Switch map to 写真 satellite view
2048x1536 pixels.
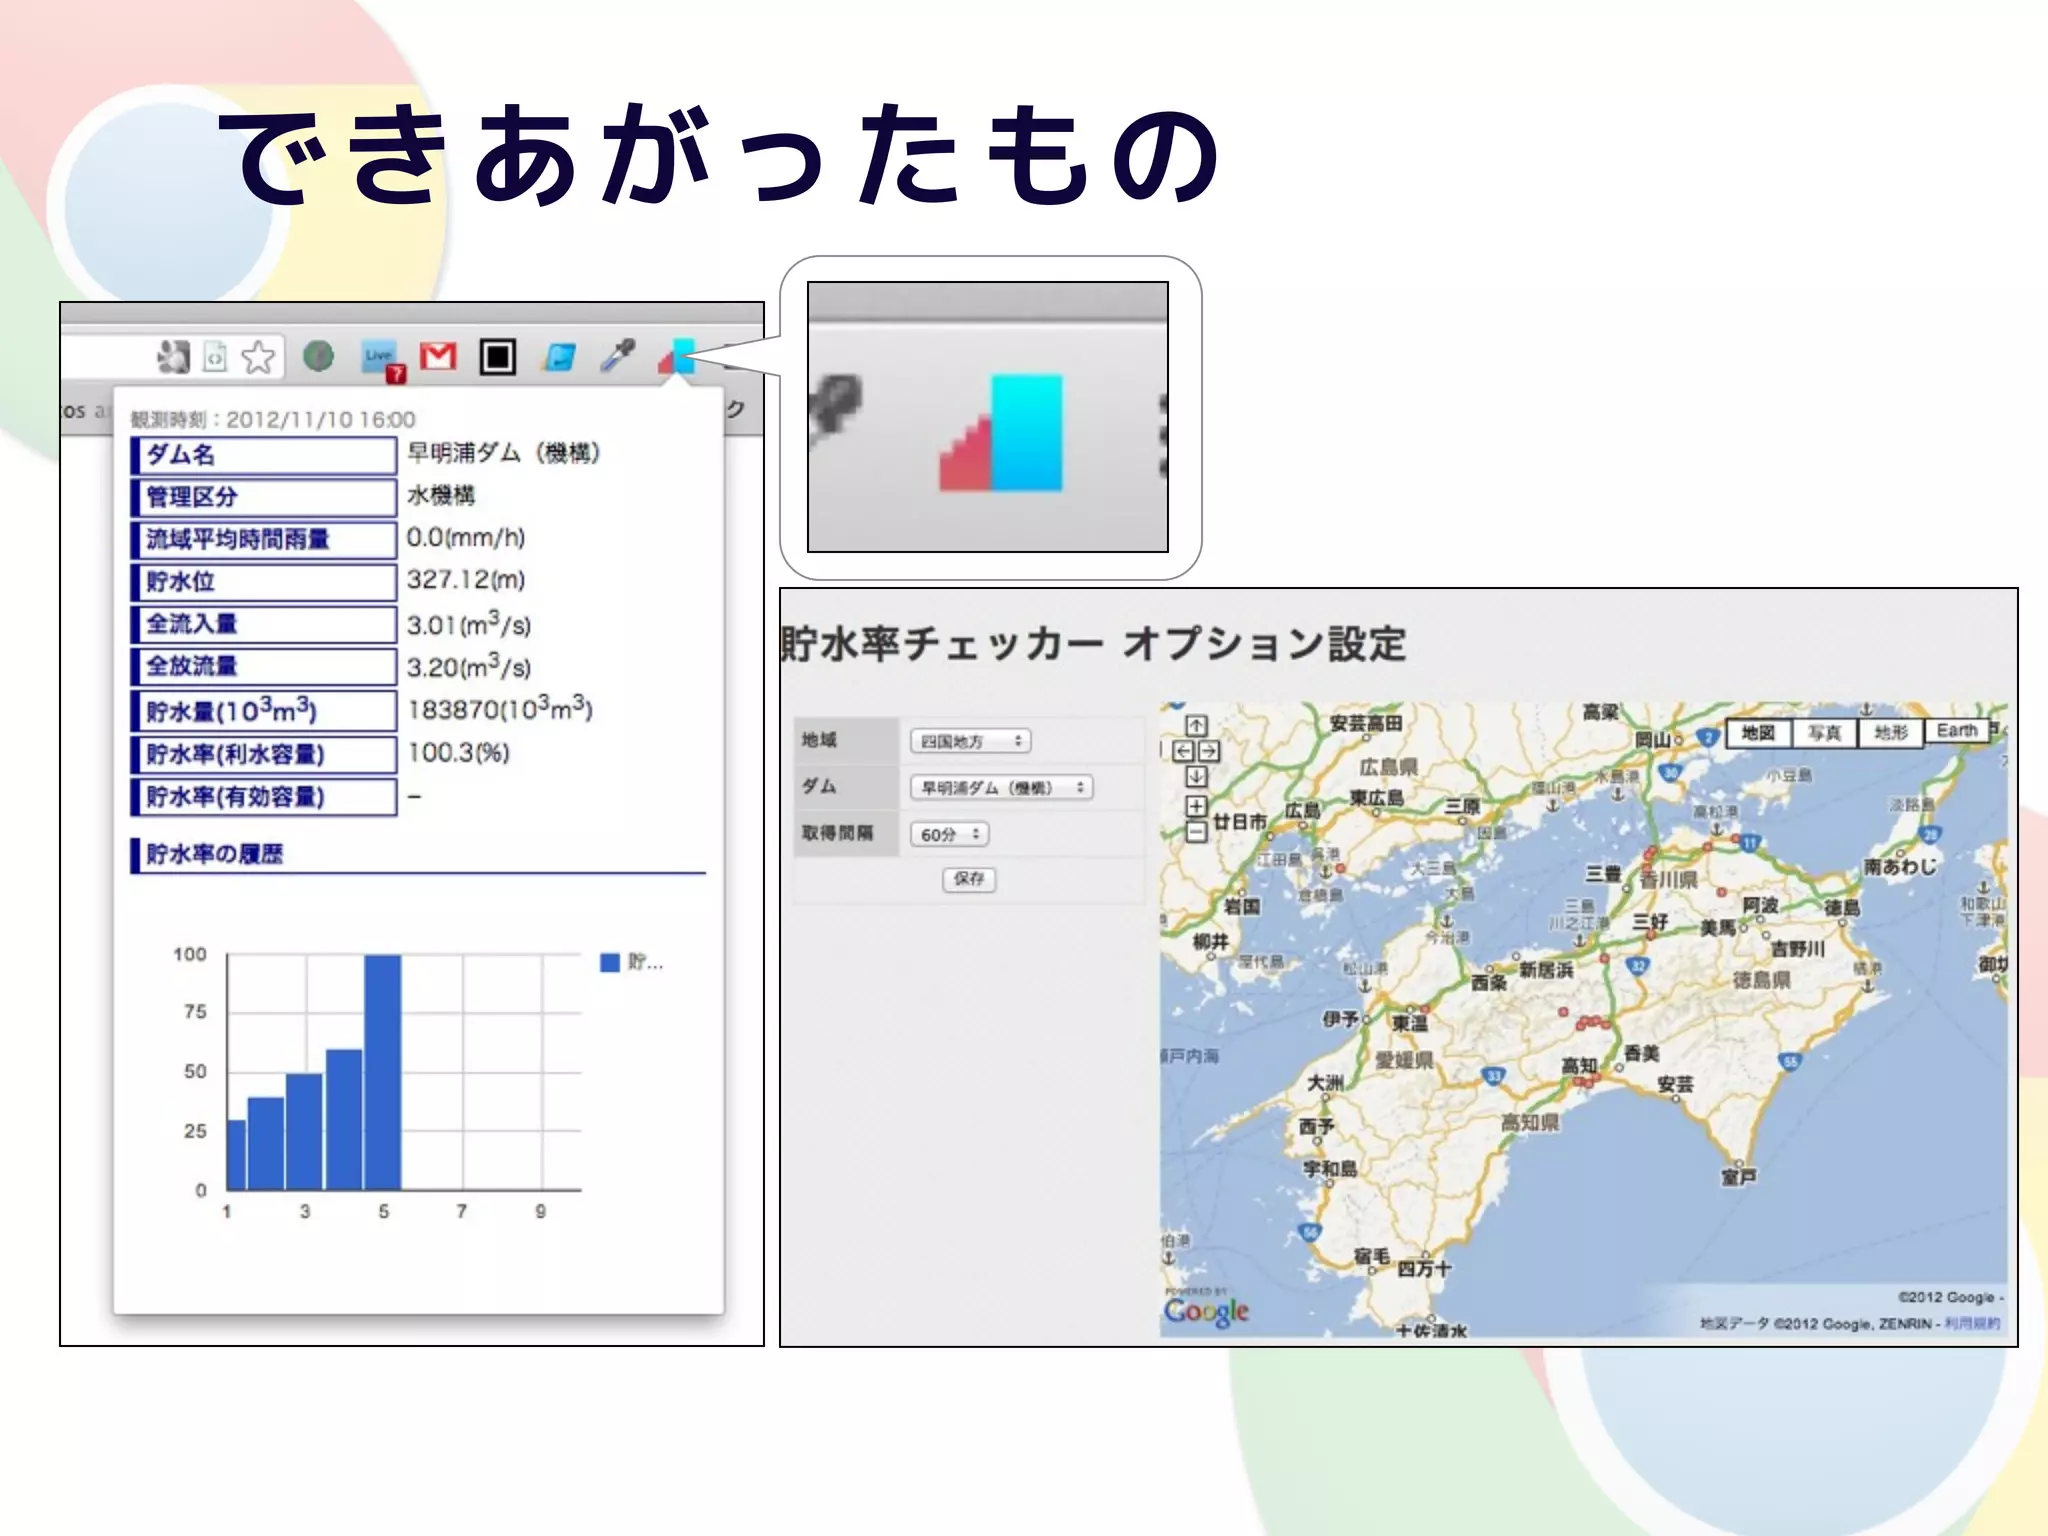click(1824, 732)
